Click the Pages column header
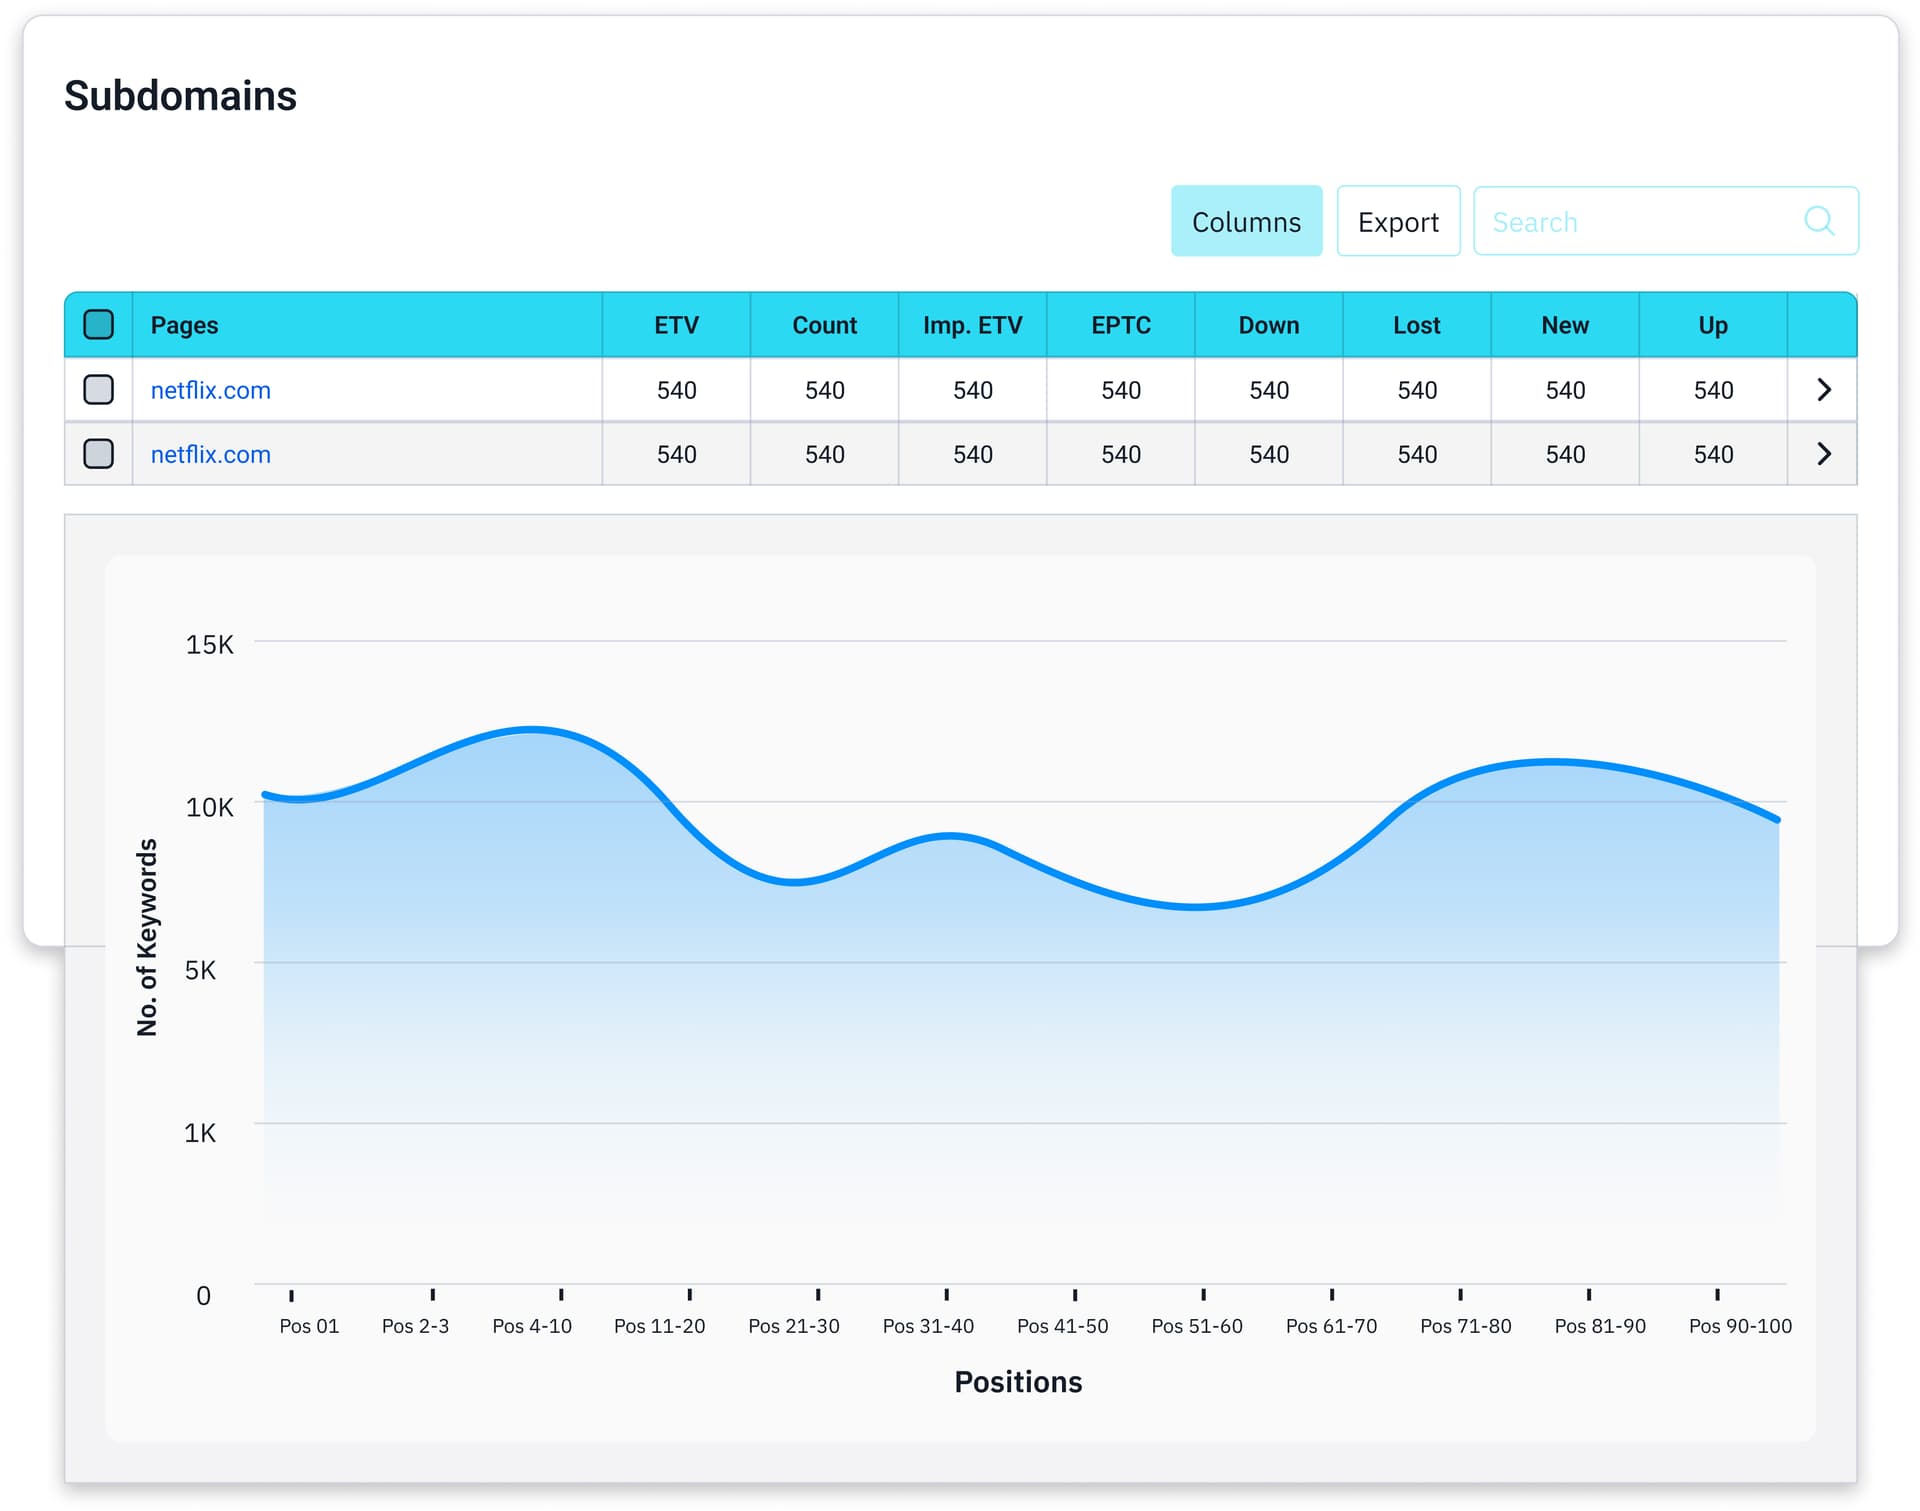The image size is (1920, 1511). pyautogui.click(x=184, y=324)
